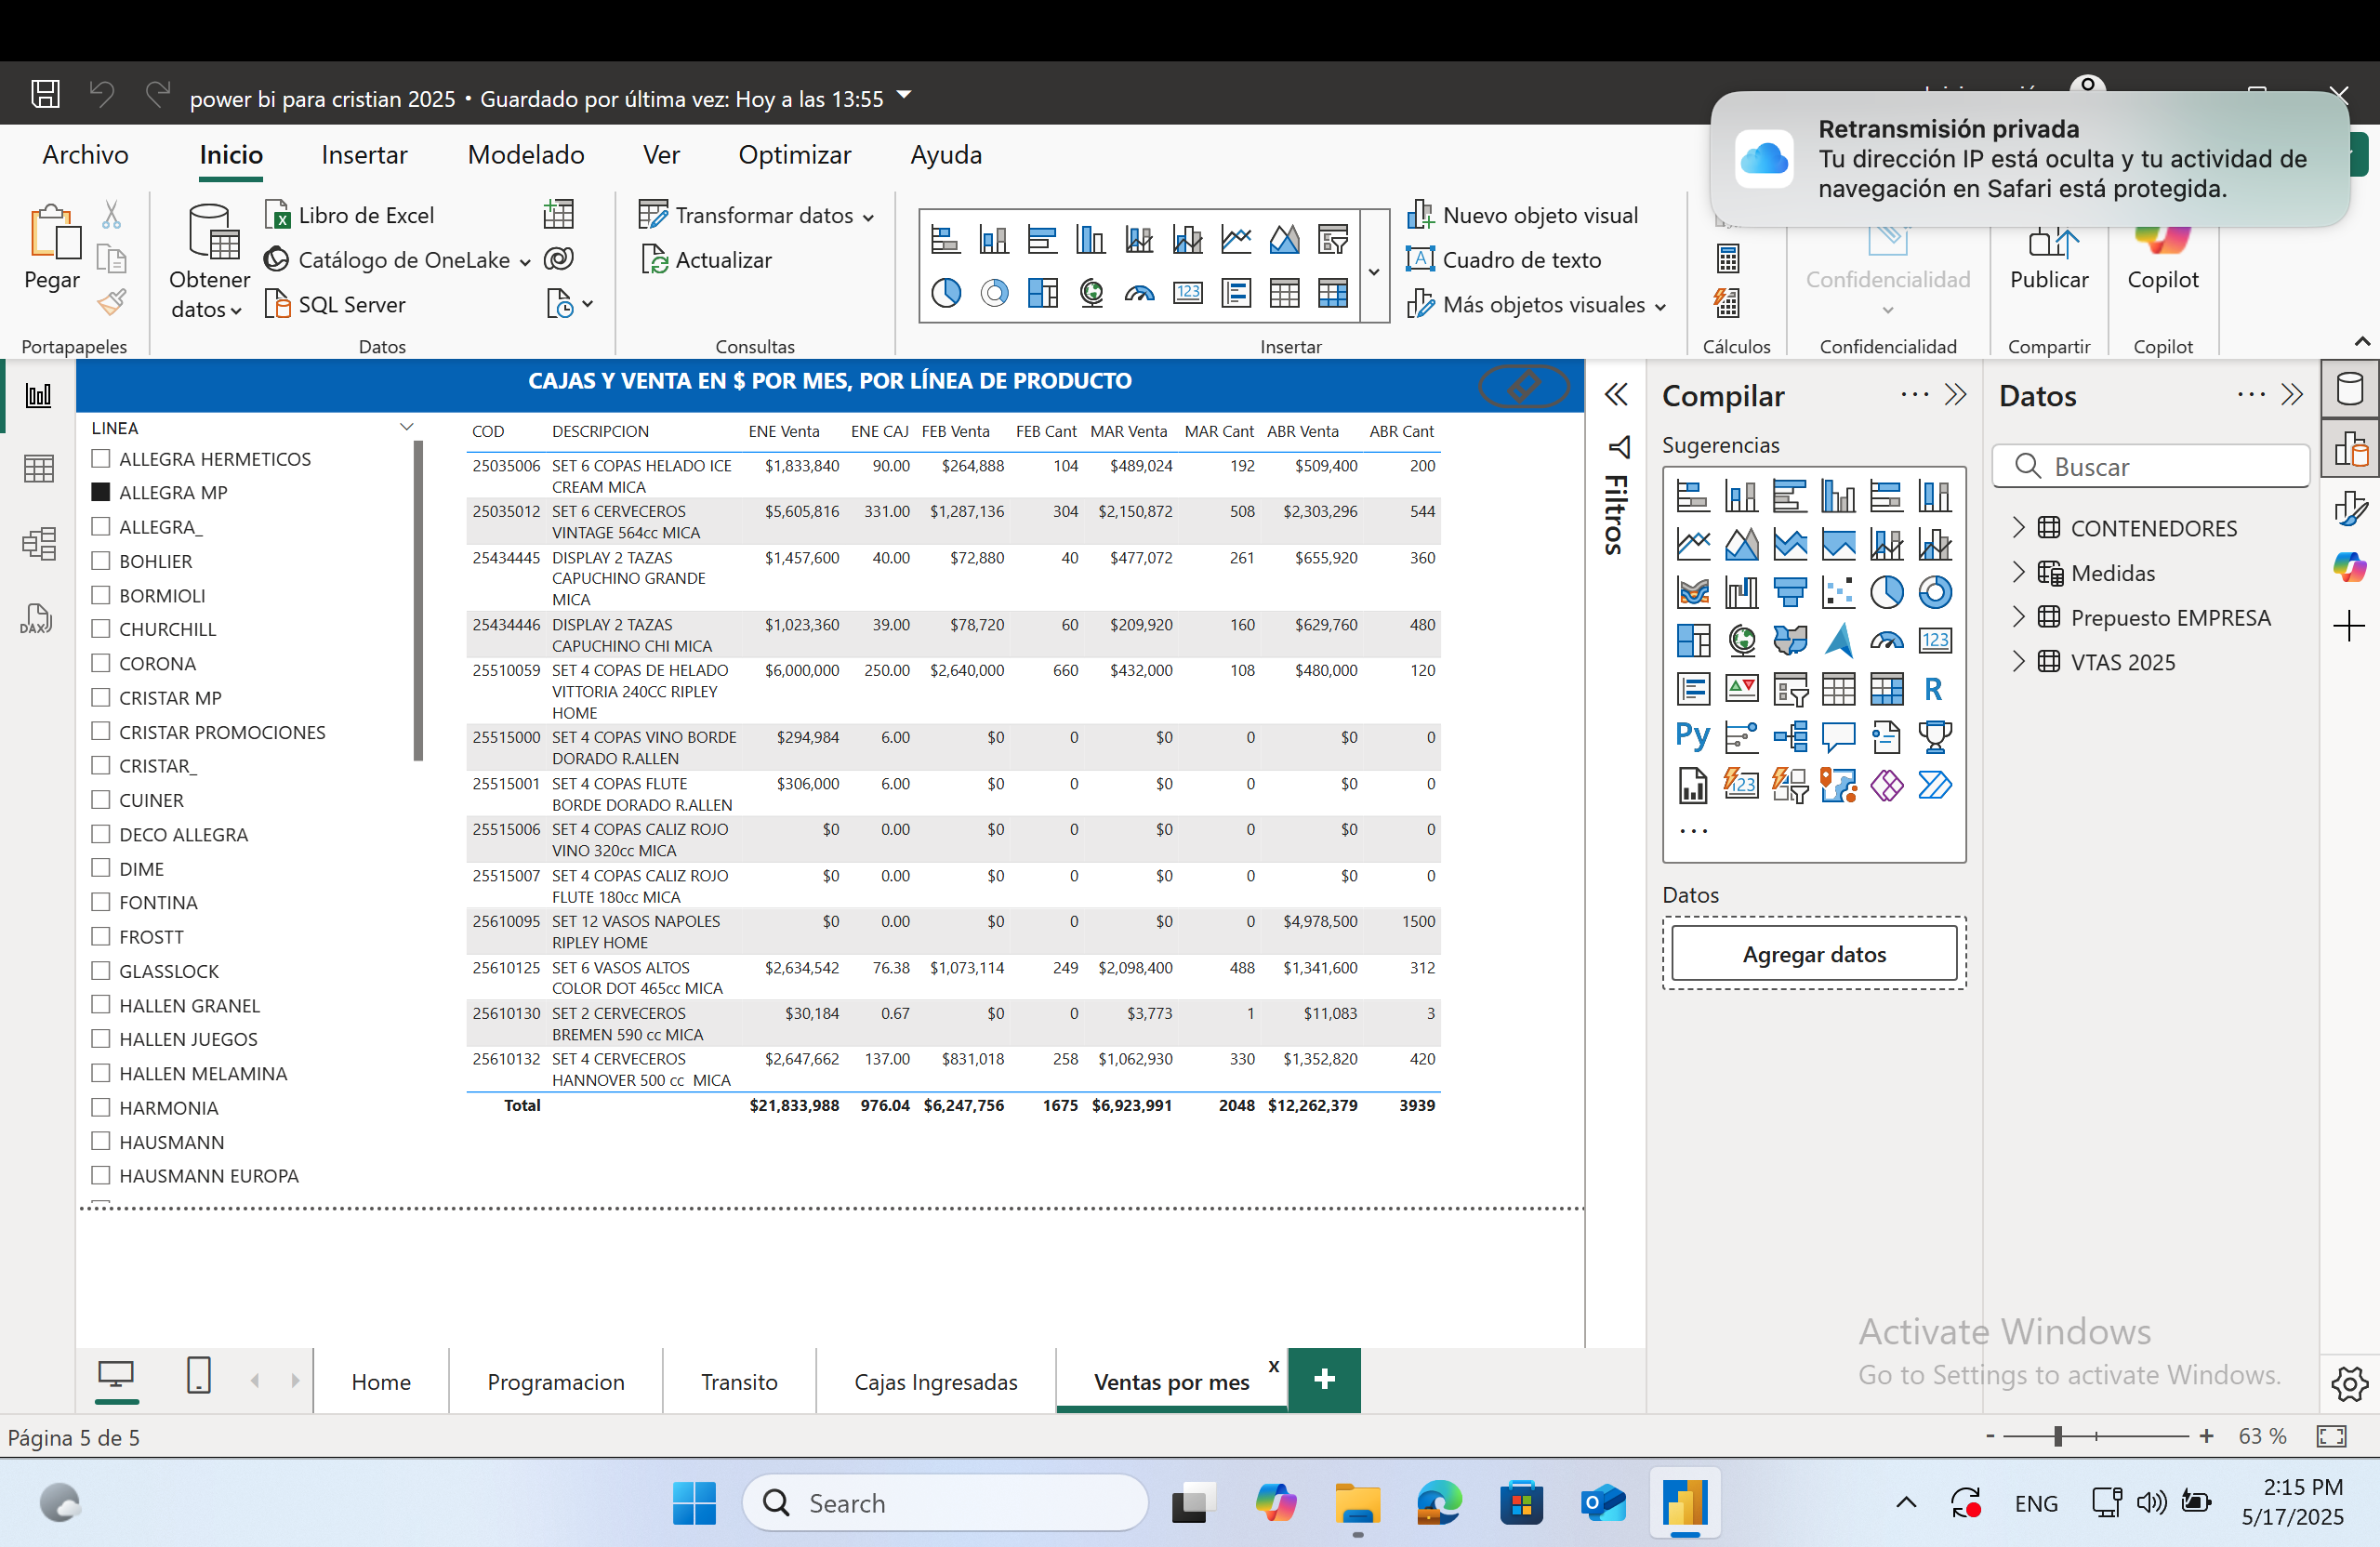Viewport: 2380px width, 1547px height.
Task: Expand the Medidas group
Action: tap(2019, 572)
